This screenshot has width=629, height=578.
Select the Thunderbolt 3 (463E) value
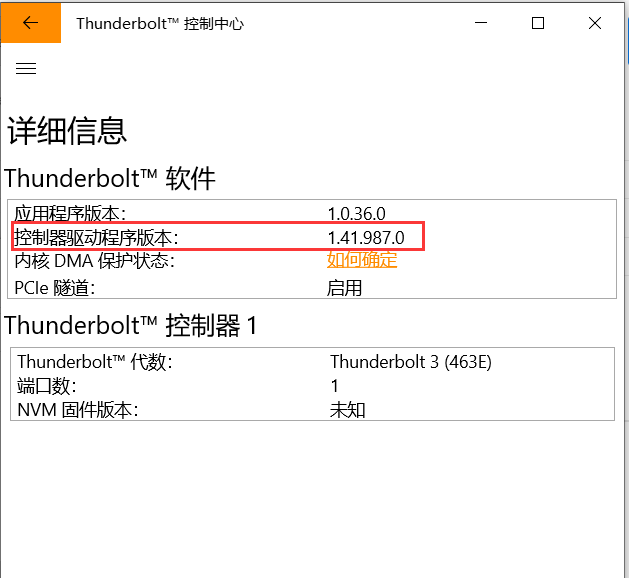pos(411,362)
